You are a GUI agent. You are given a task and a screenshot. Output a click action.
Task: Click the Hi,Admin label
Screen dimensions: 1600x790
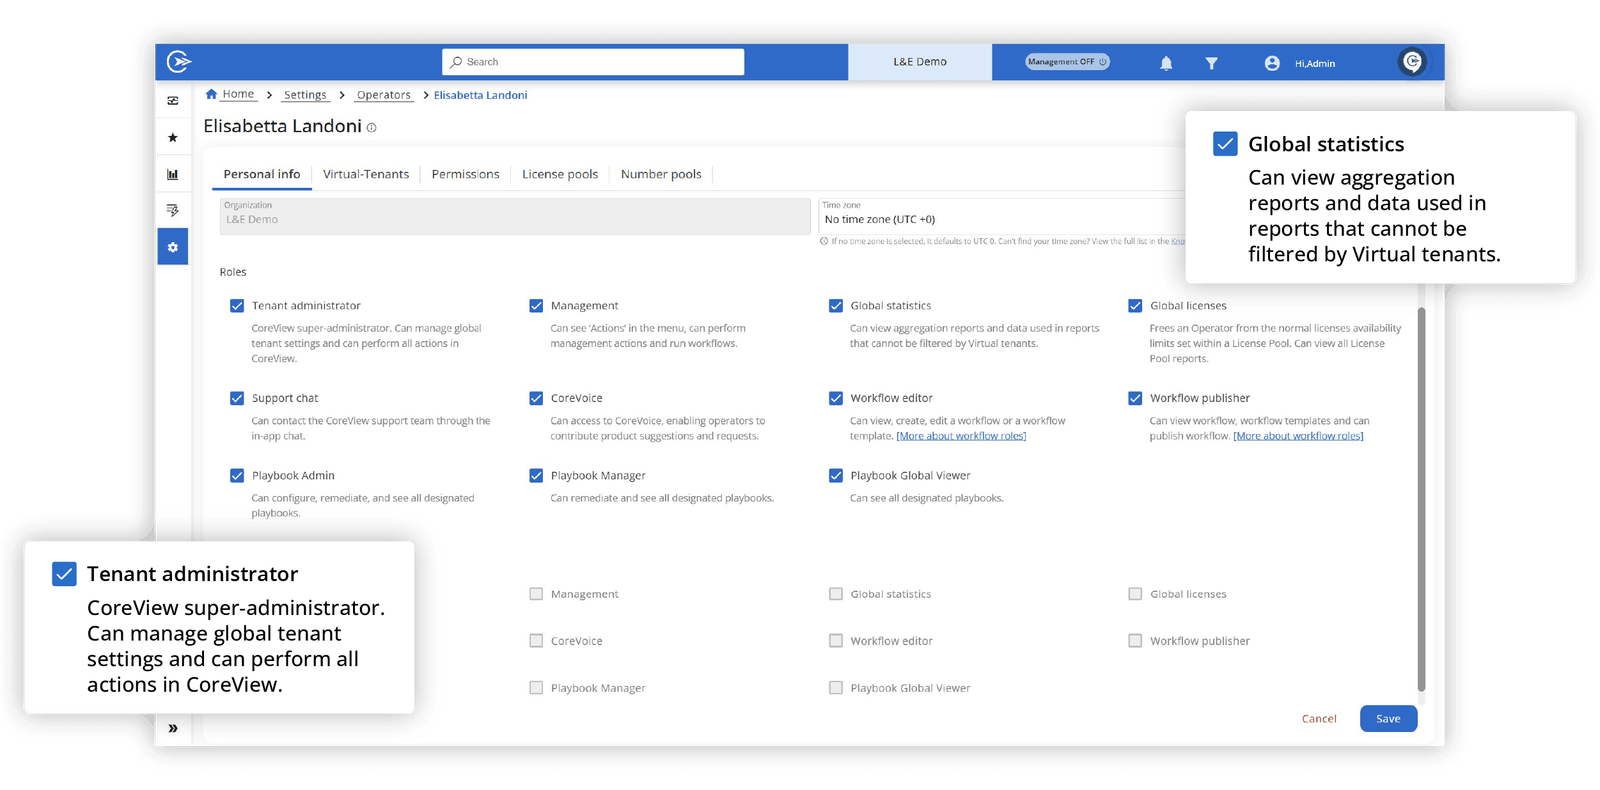click(x=1315, y=64)
